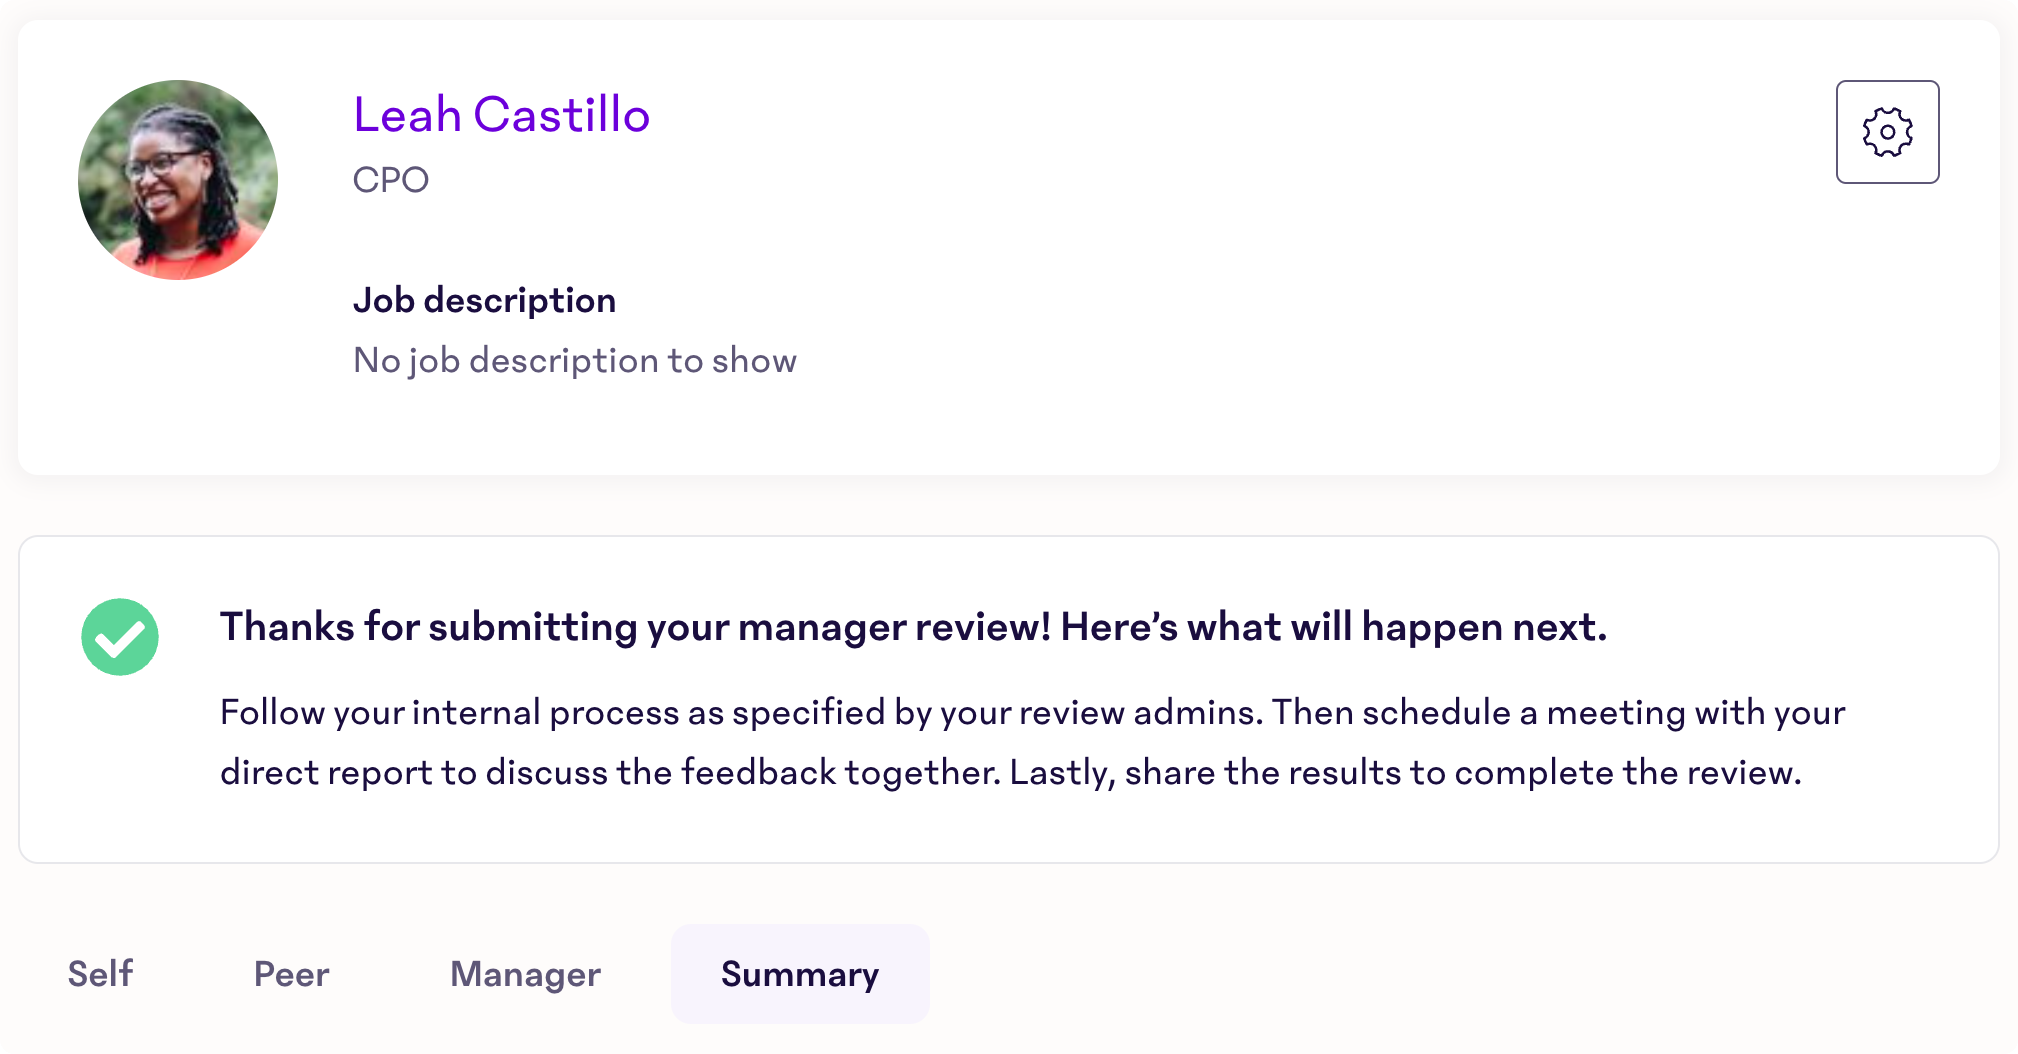Click the 'Thanks for submitting your manager review' heading

pyautogui.click(x=913, y=627)
